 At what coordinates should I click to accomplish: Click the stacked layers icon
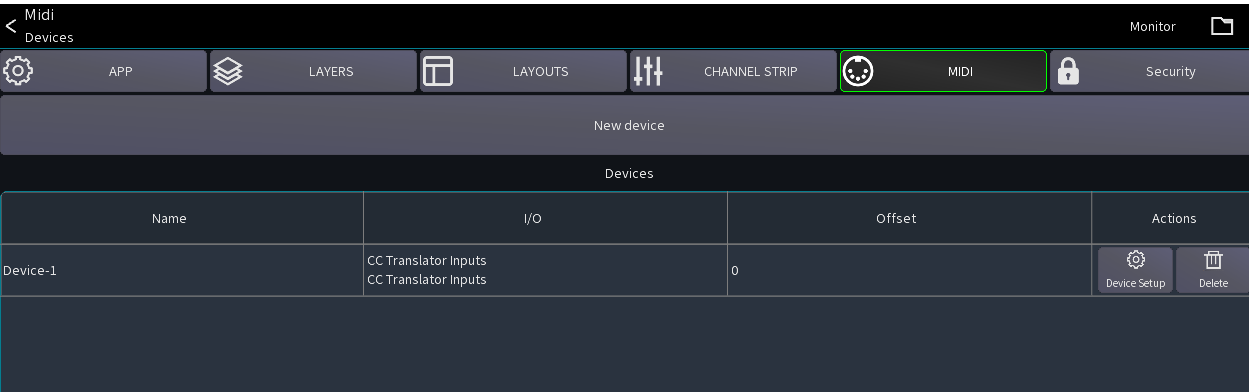click(x=229, y=72)
